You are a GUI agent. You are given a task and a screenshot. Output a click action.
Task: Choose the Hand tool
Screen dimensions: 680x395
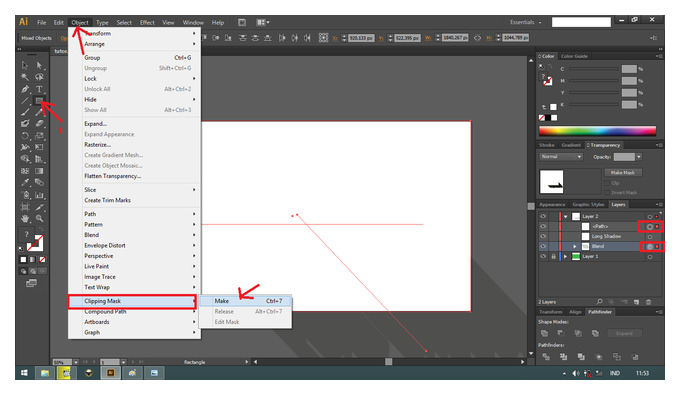[x=25, y=219]
